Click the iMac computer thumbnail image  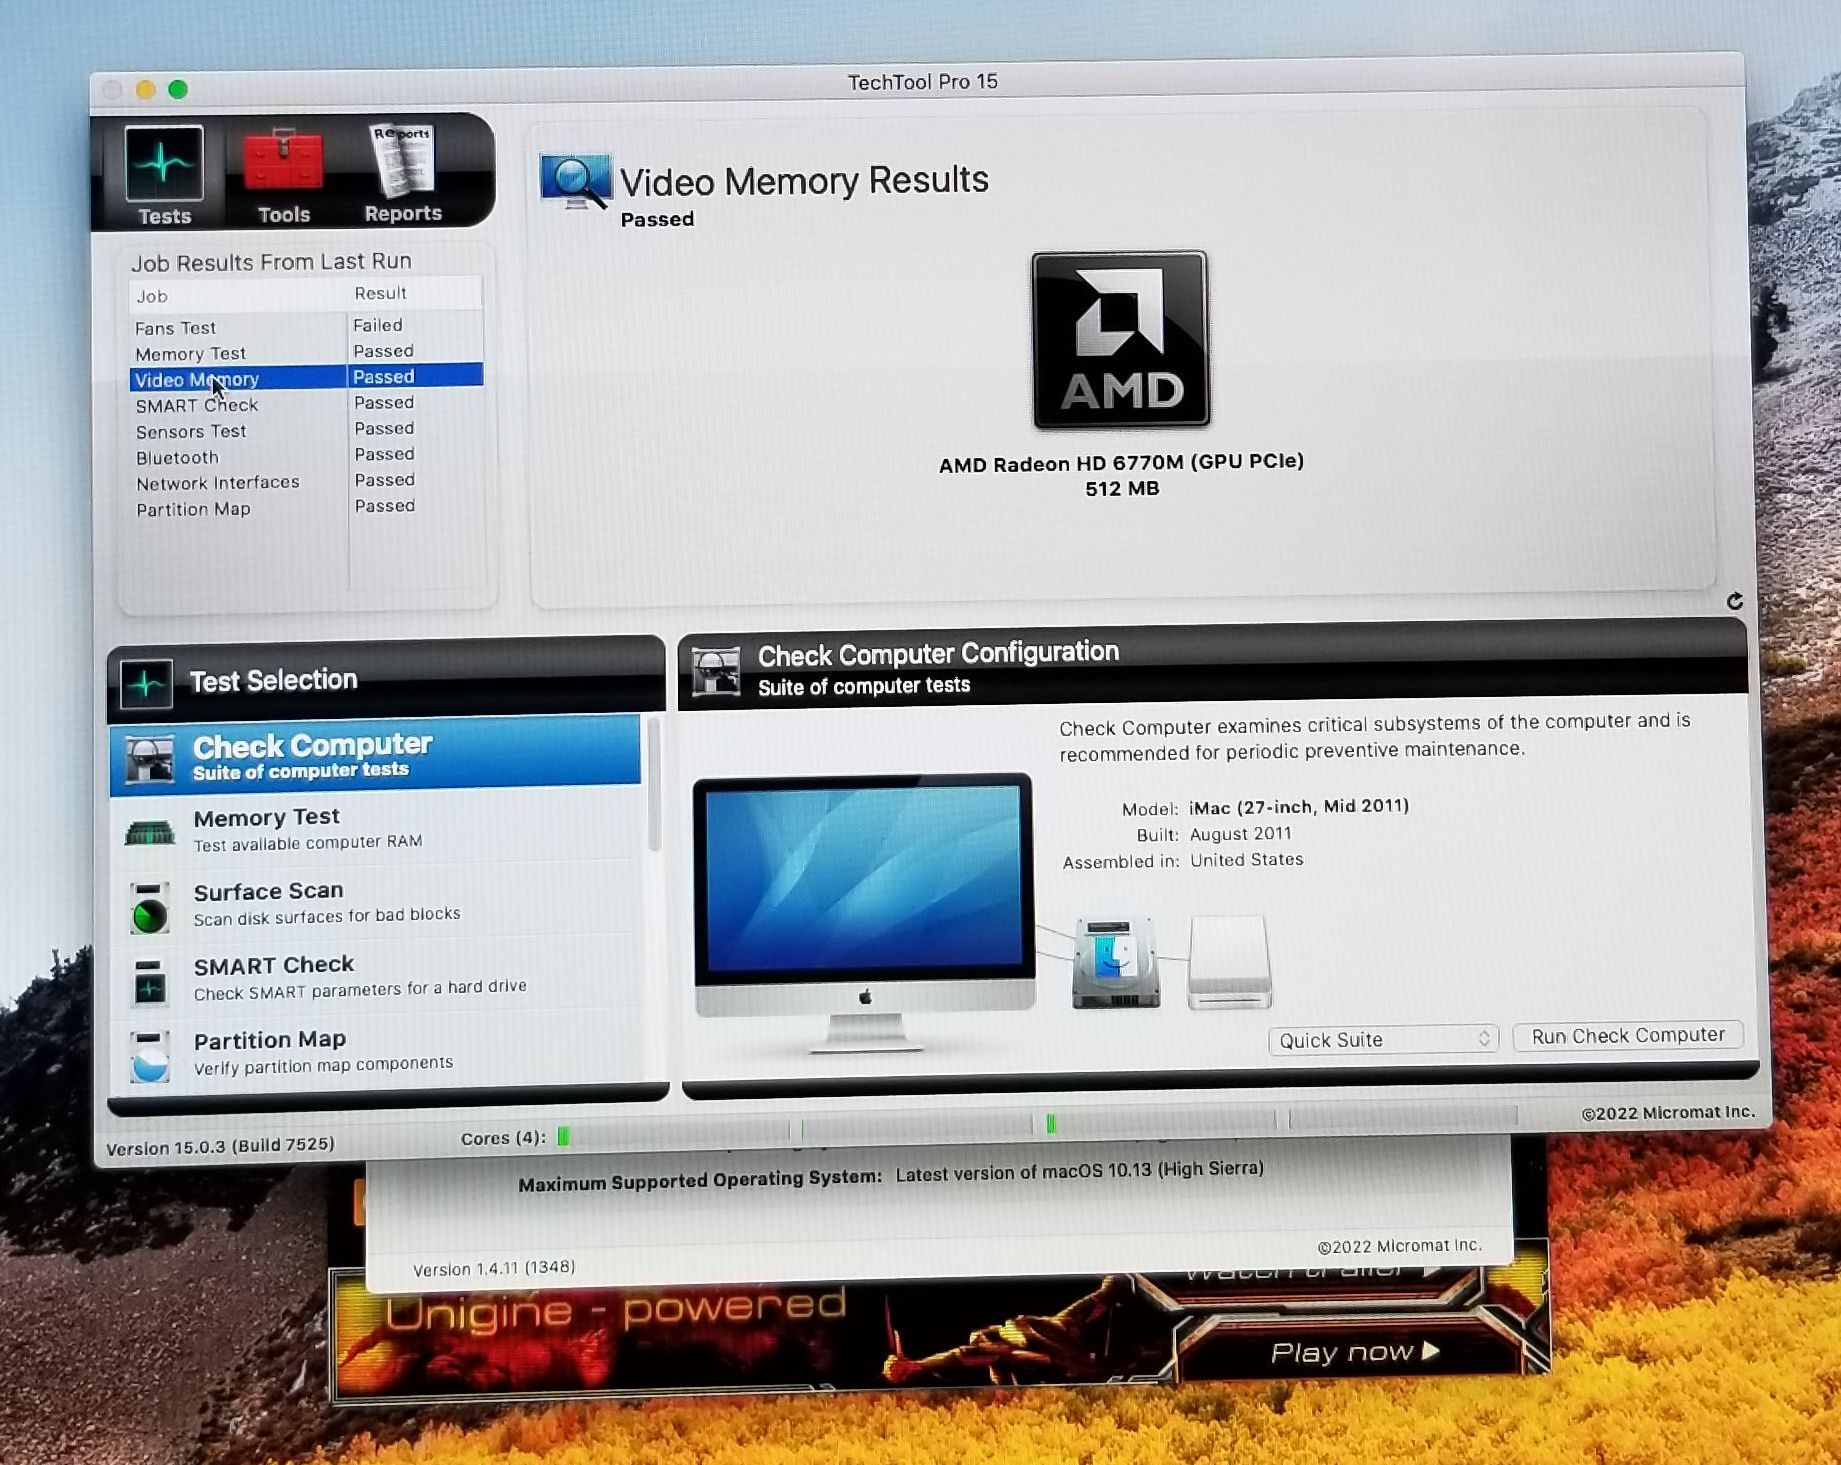(864, 910)
